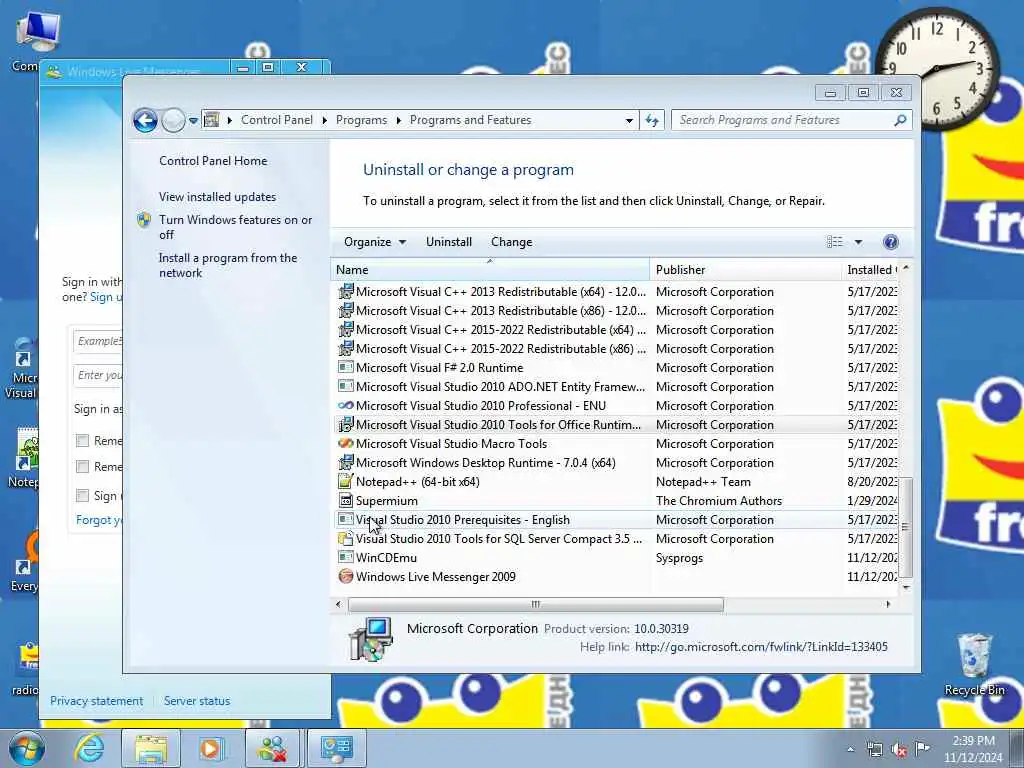1024x768 pixels.
Task: Click the horizontal scrollbar thumb of program list
Action: pyautogui.click(x=536, y=604)
